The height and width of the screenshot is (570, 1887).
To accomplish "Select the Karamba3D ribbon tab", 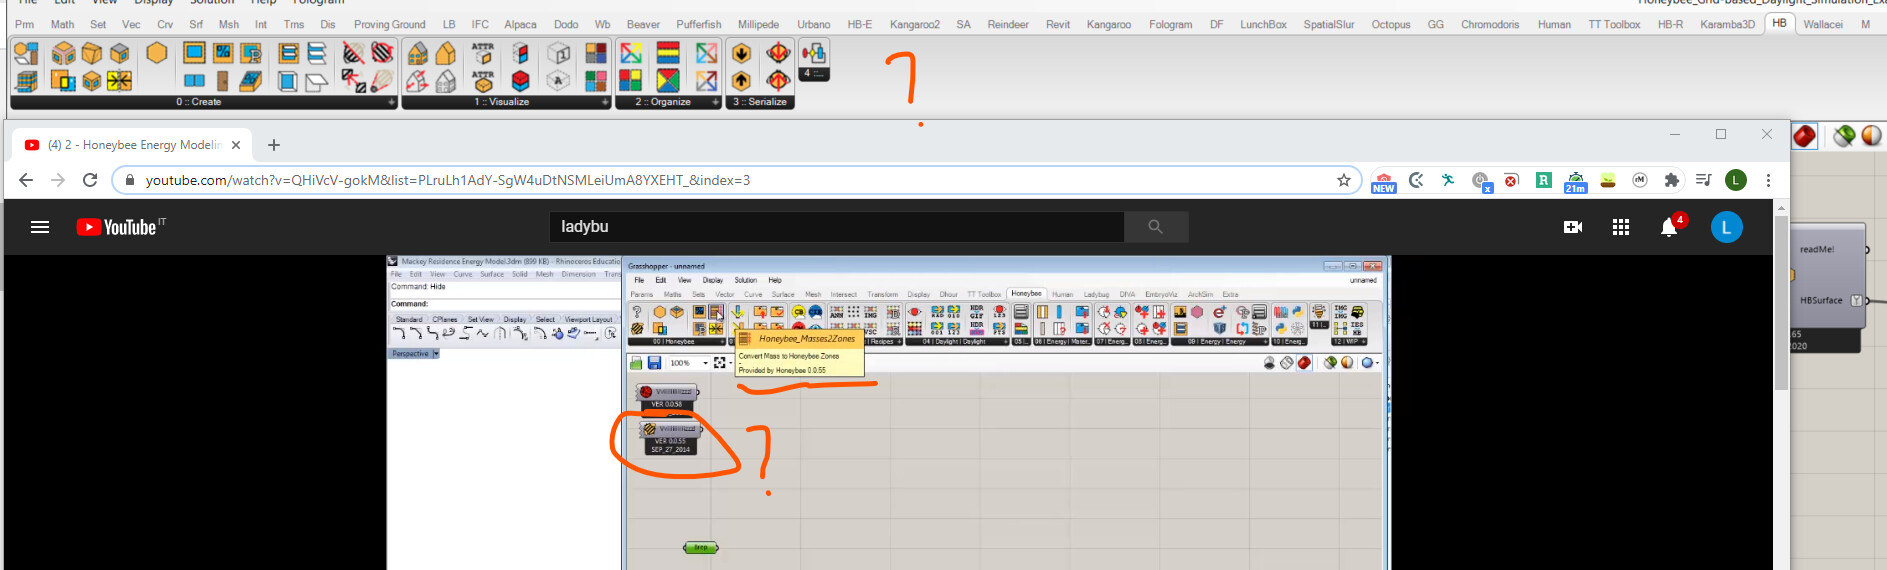I will [1727, 24].
